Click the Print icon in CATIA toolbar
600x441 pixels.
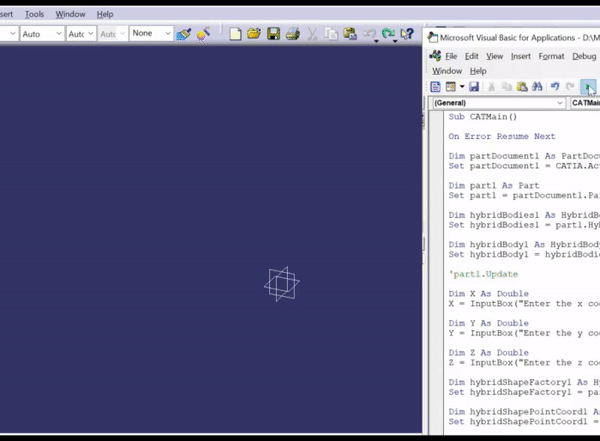pyautogui.click(x=293, y=34)
